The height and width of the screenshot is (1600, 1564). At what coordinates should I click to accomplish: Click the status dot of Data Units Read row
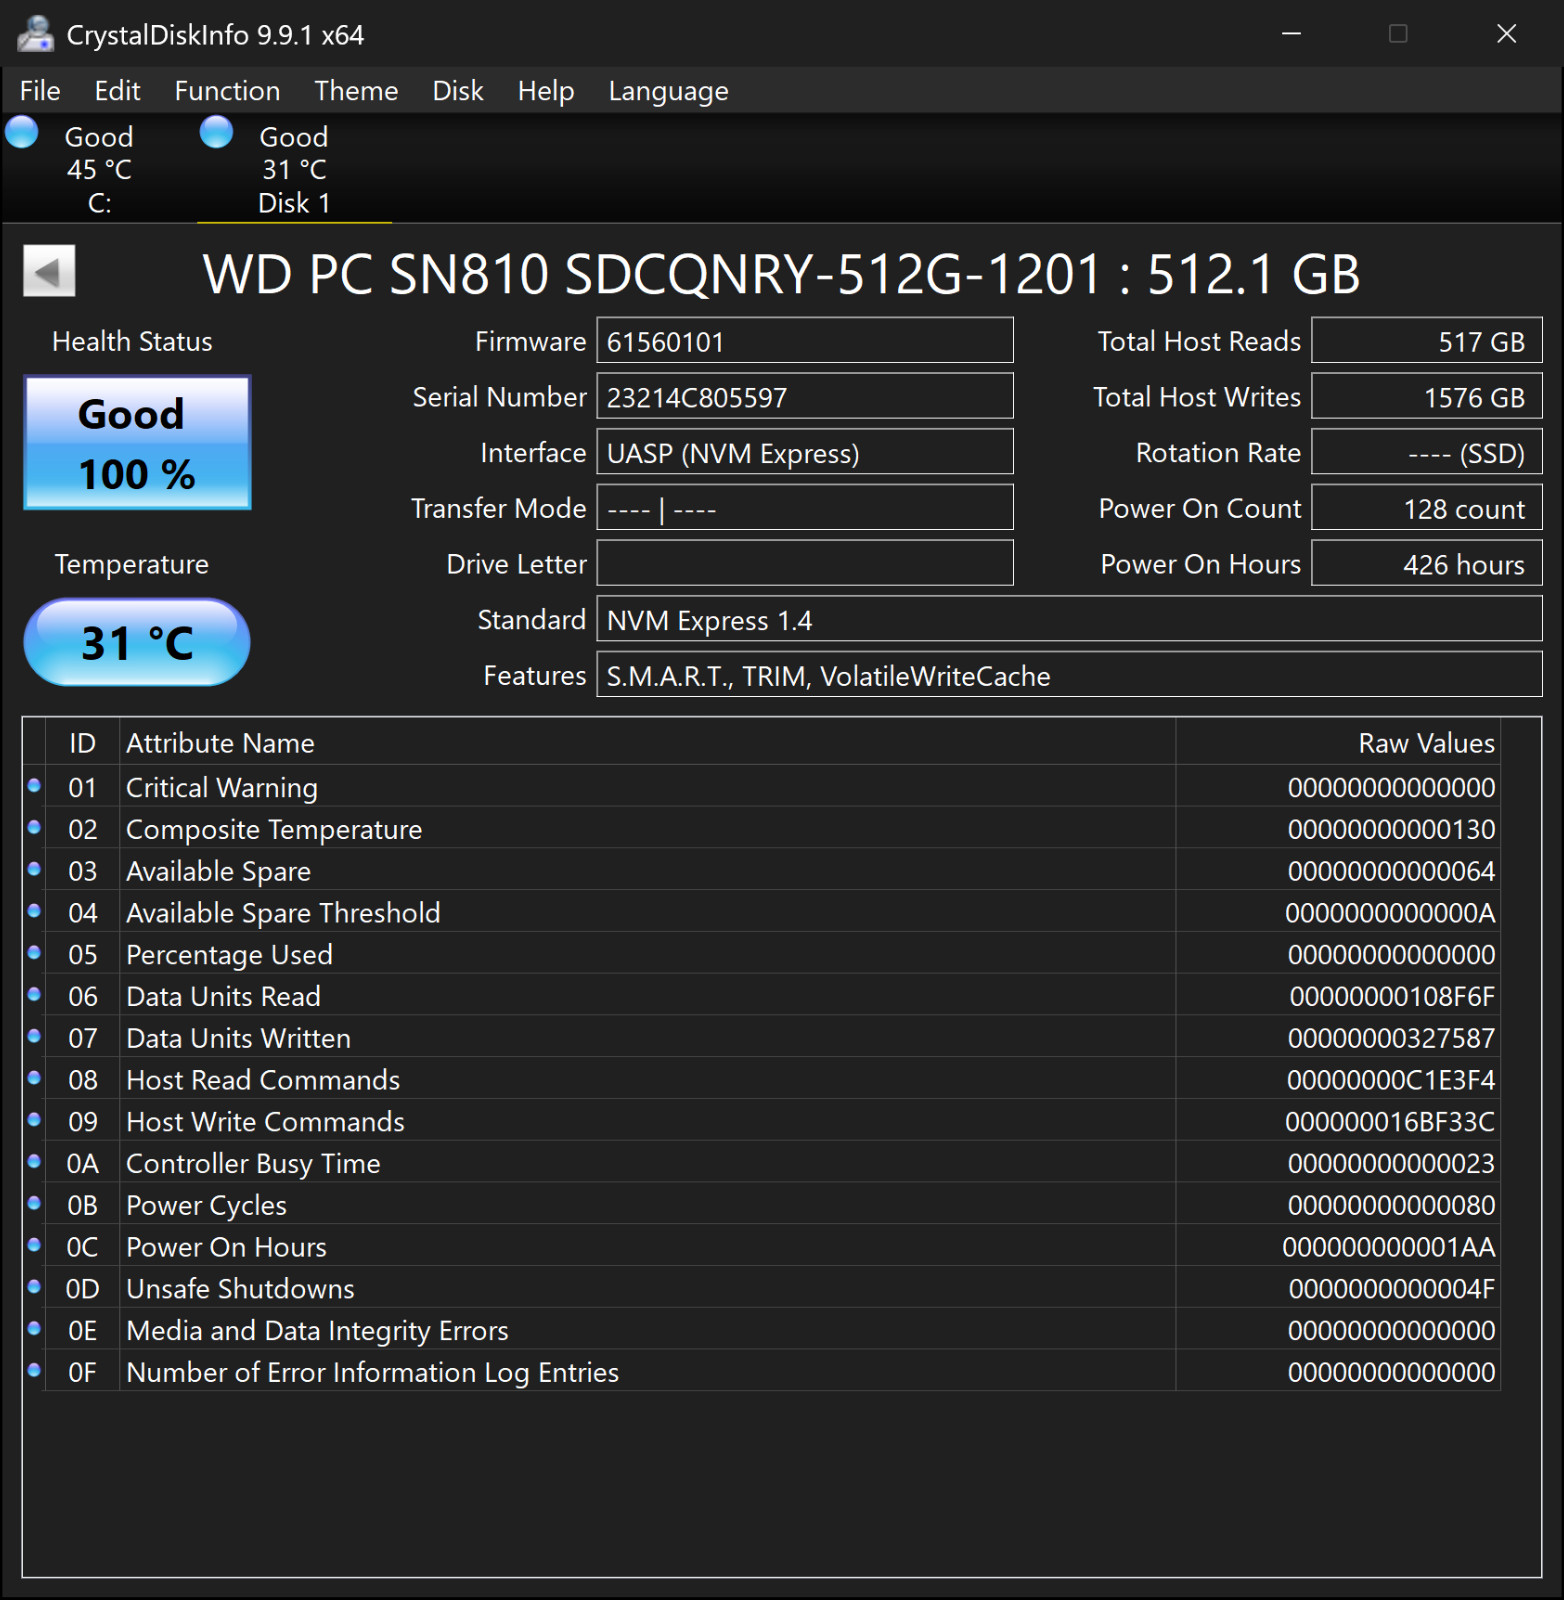point(34,995)
